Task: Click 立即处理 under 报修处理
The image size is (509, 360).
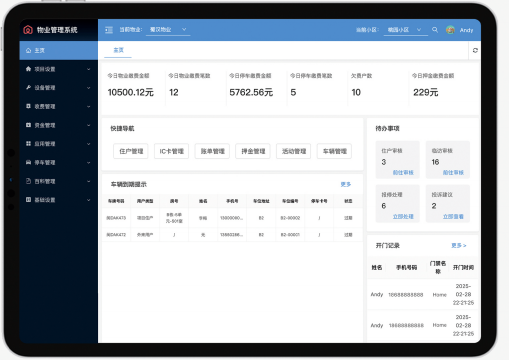Action: (403, 217)
